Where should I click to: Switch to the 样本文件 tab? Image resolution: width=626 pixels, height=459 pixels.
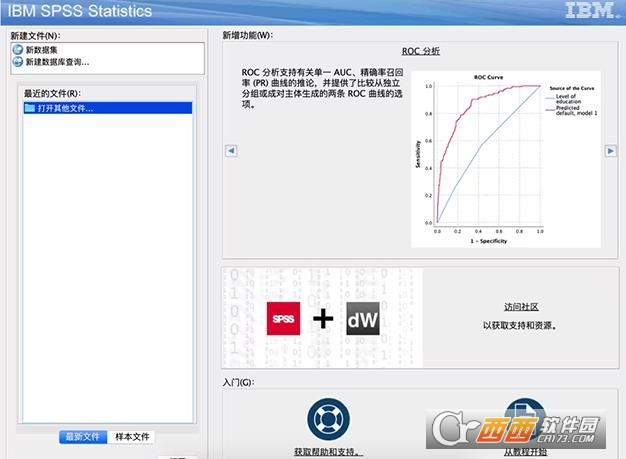(x=132, y=437)
